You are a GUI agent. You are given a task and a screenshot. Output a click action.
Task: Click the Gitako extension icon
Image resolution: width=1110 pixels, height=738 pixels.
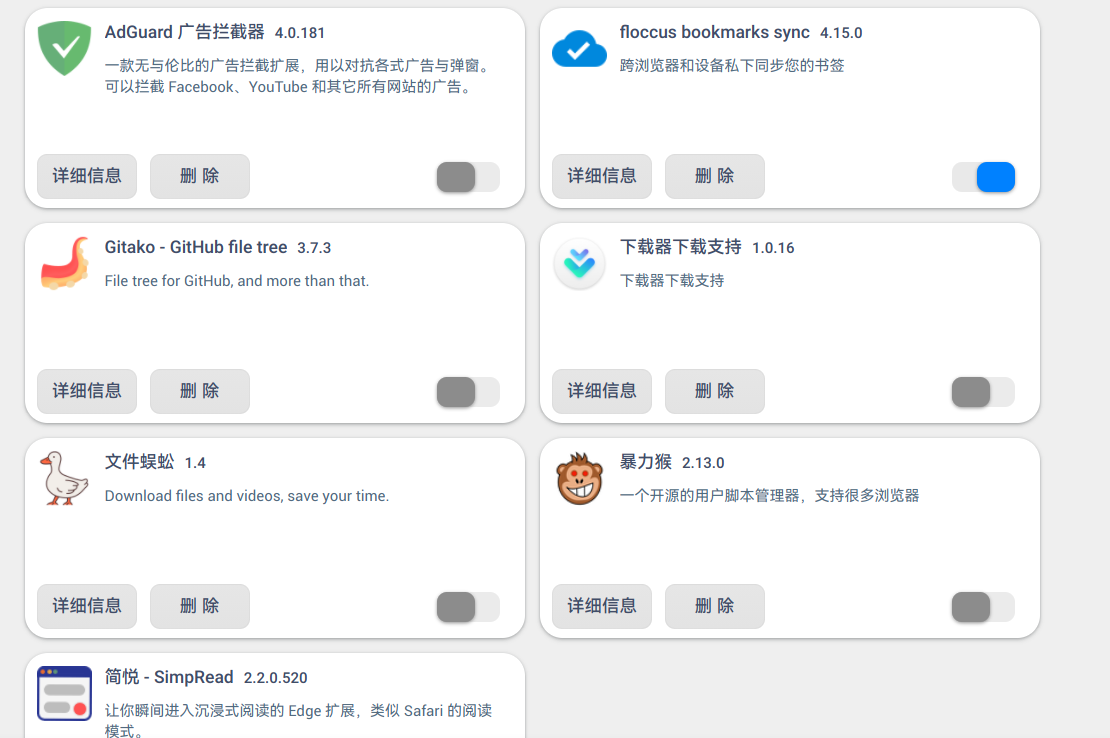[65, 263]
